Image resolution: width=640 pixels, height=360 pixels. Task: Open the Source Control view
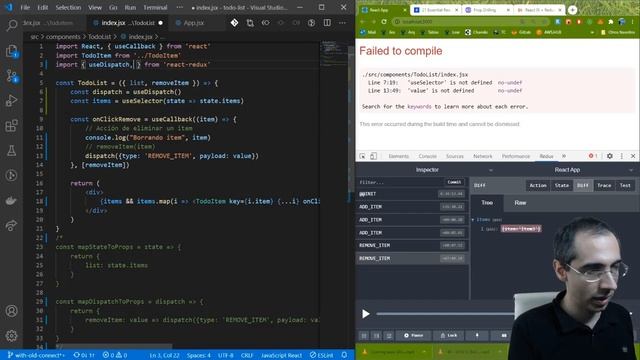[11, 76]
